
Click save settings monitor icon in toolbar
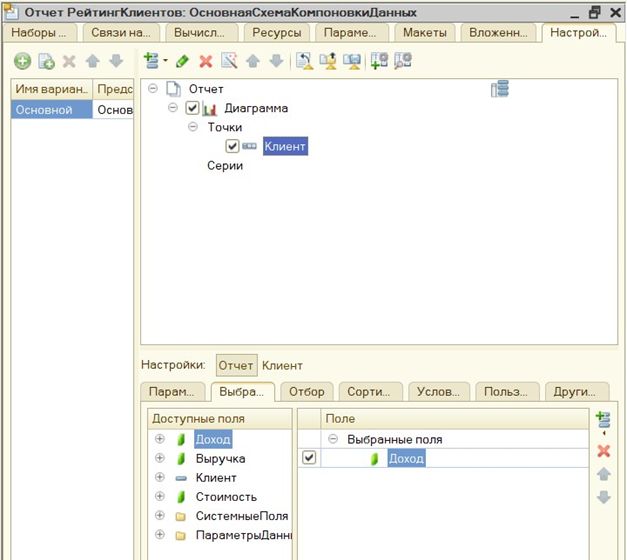[352, 61]
